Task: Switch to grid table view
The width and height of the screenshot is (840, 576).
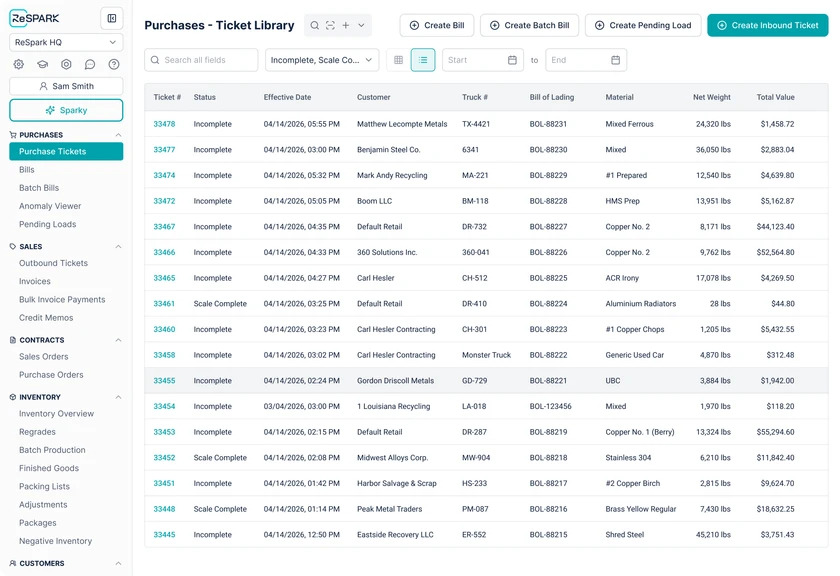Action: 399,60
